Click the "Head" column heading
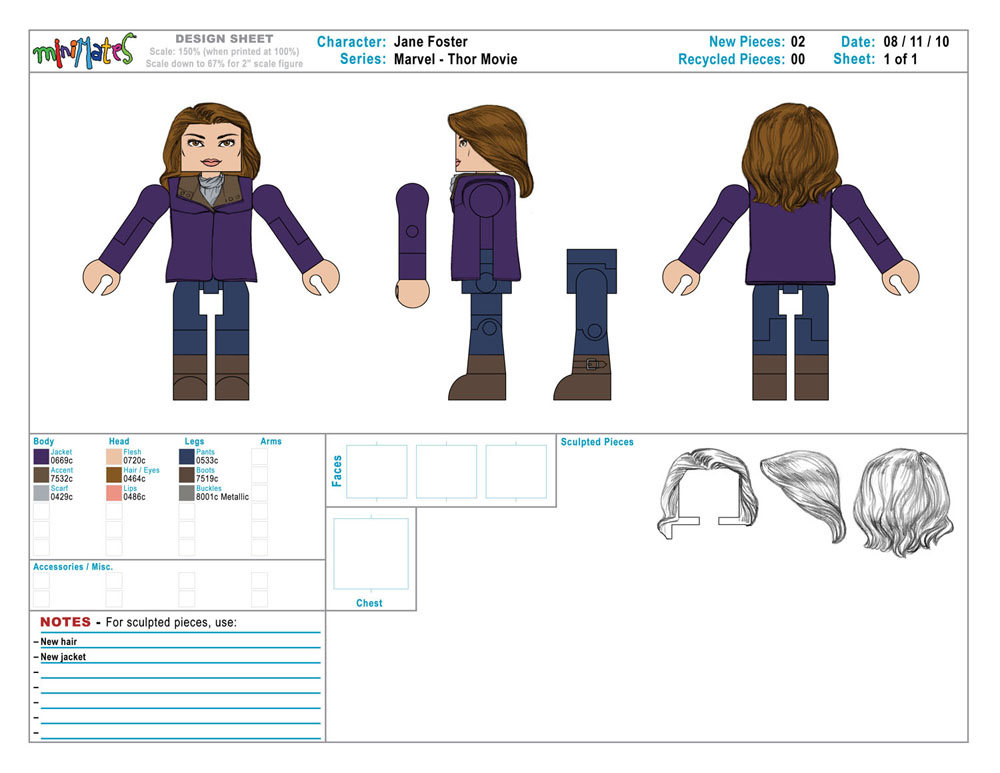 [119, 441]
